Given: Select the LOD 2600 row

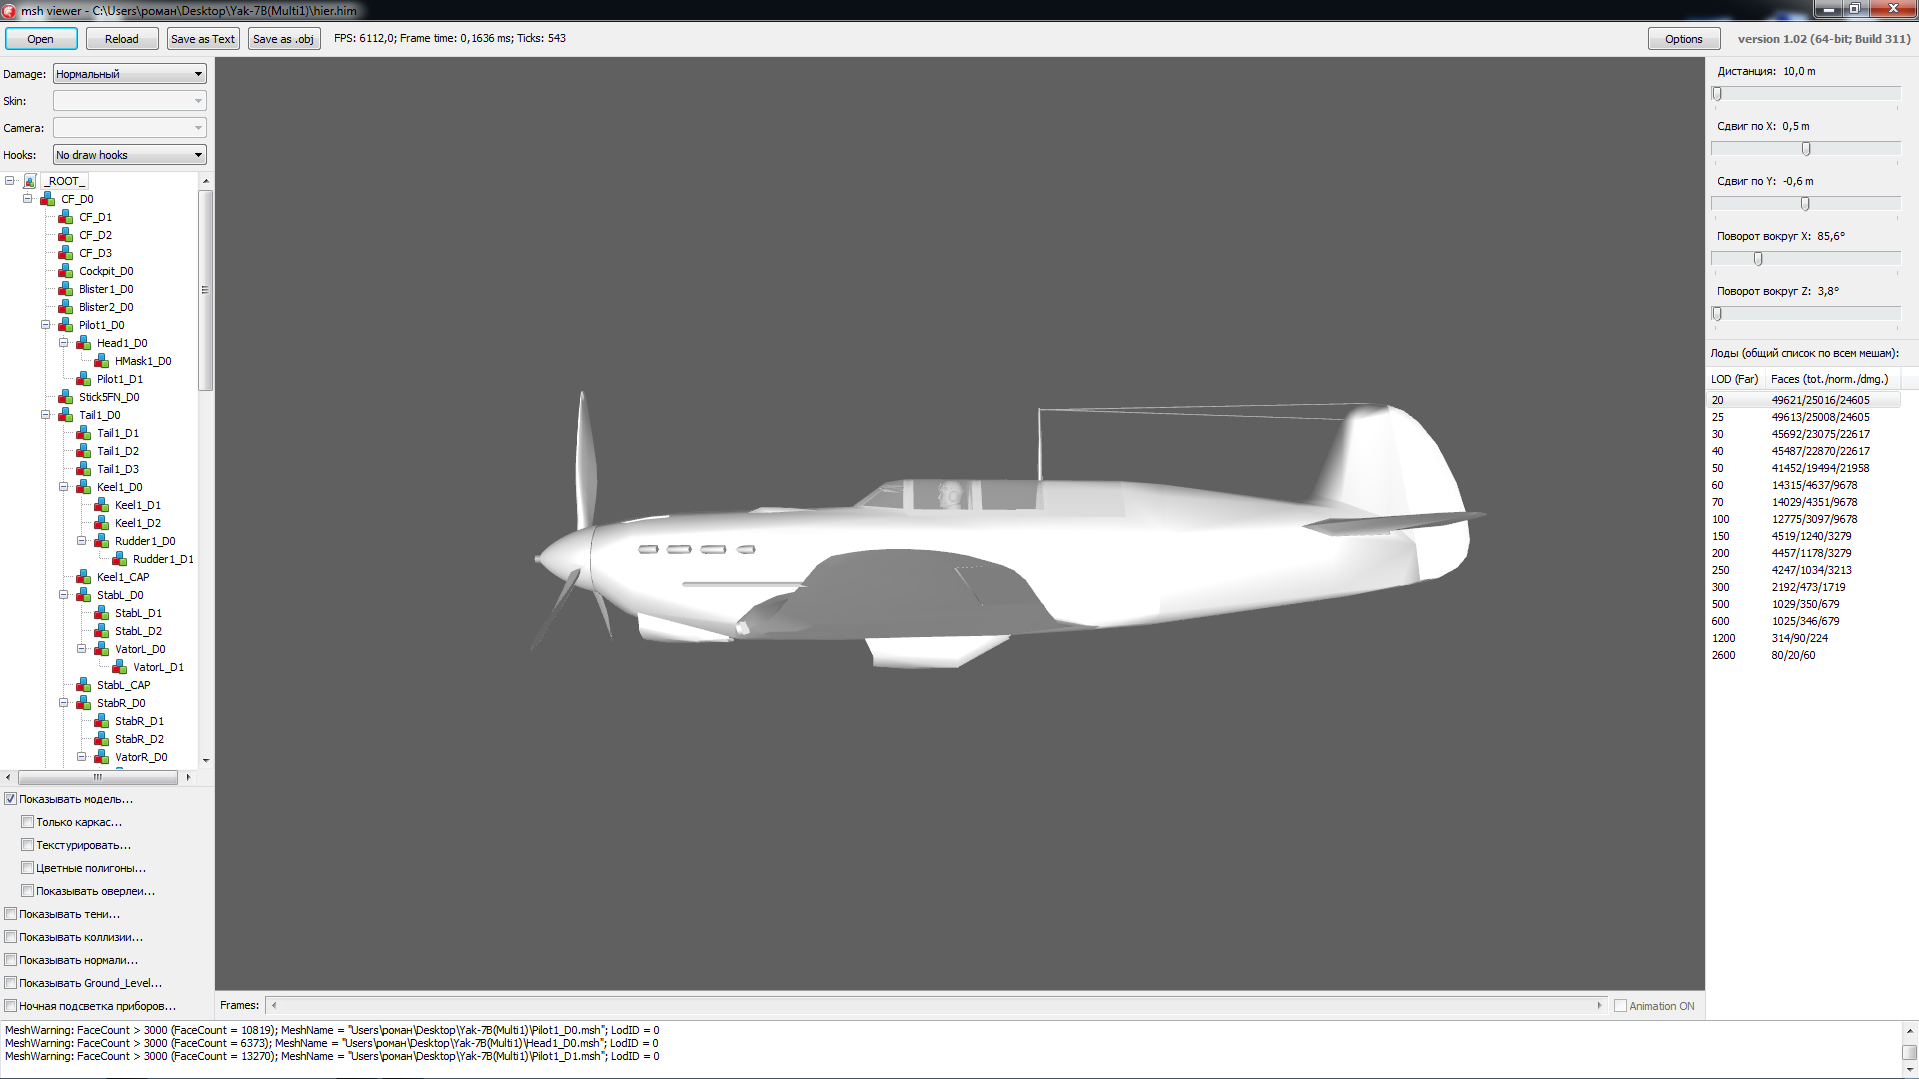Looking at the screenshot, I should (x=1804, y=655).
